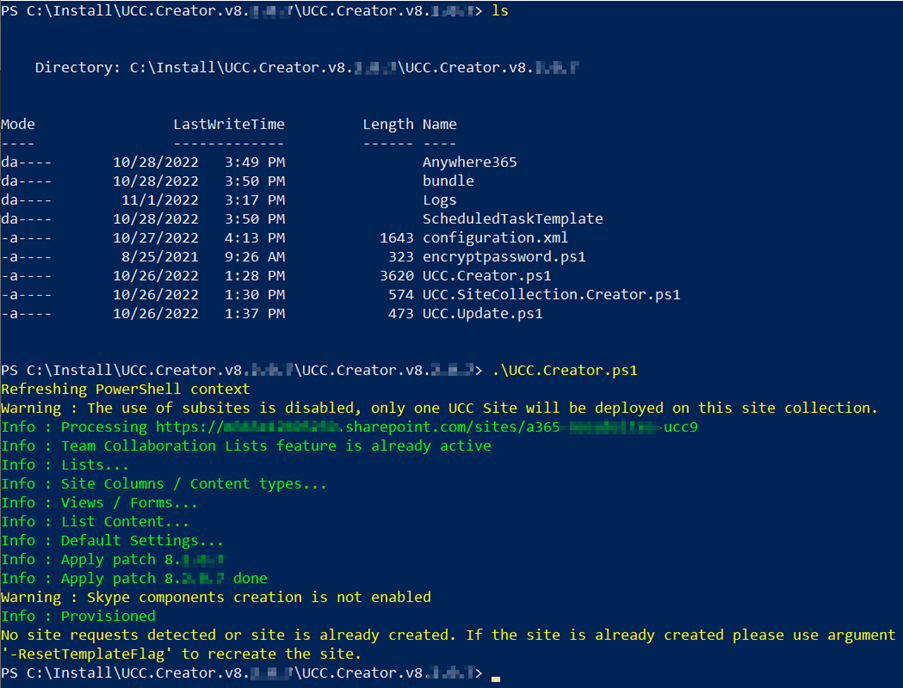The image size is (903, 688).
Task: Click the Name column header
Action: tap(439, 124)
